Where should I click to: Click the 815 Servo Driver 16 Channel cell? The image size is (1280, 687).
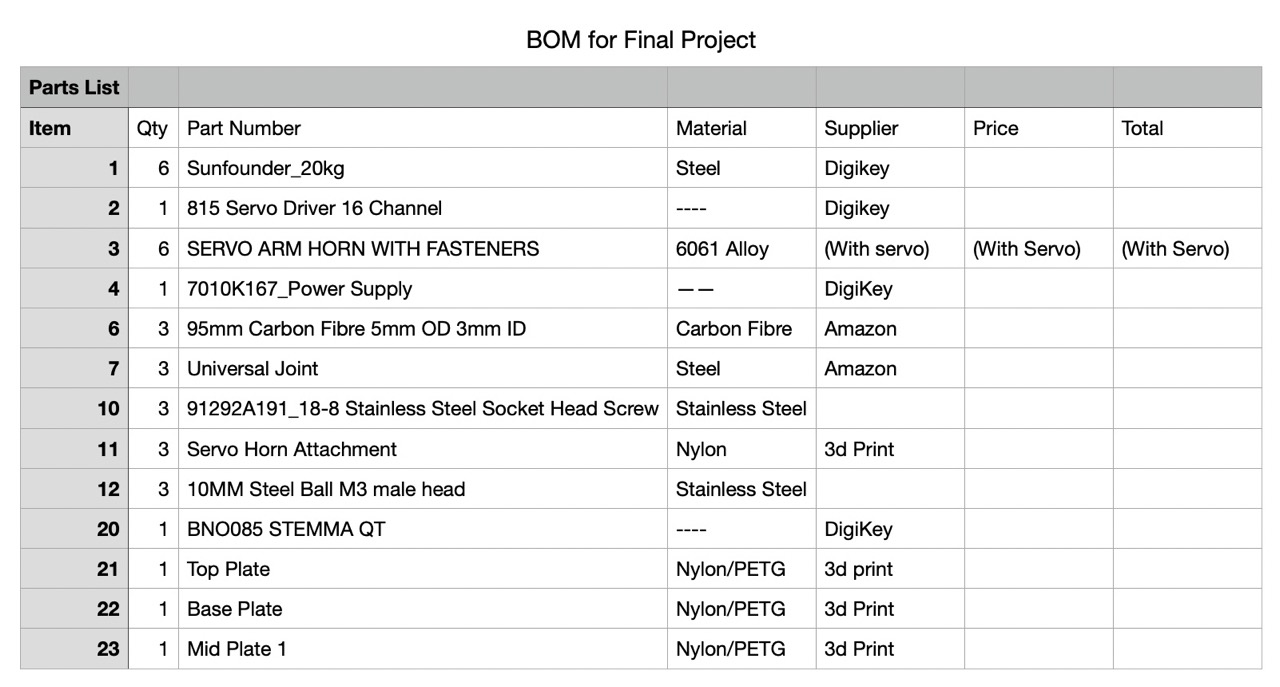423,208
